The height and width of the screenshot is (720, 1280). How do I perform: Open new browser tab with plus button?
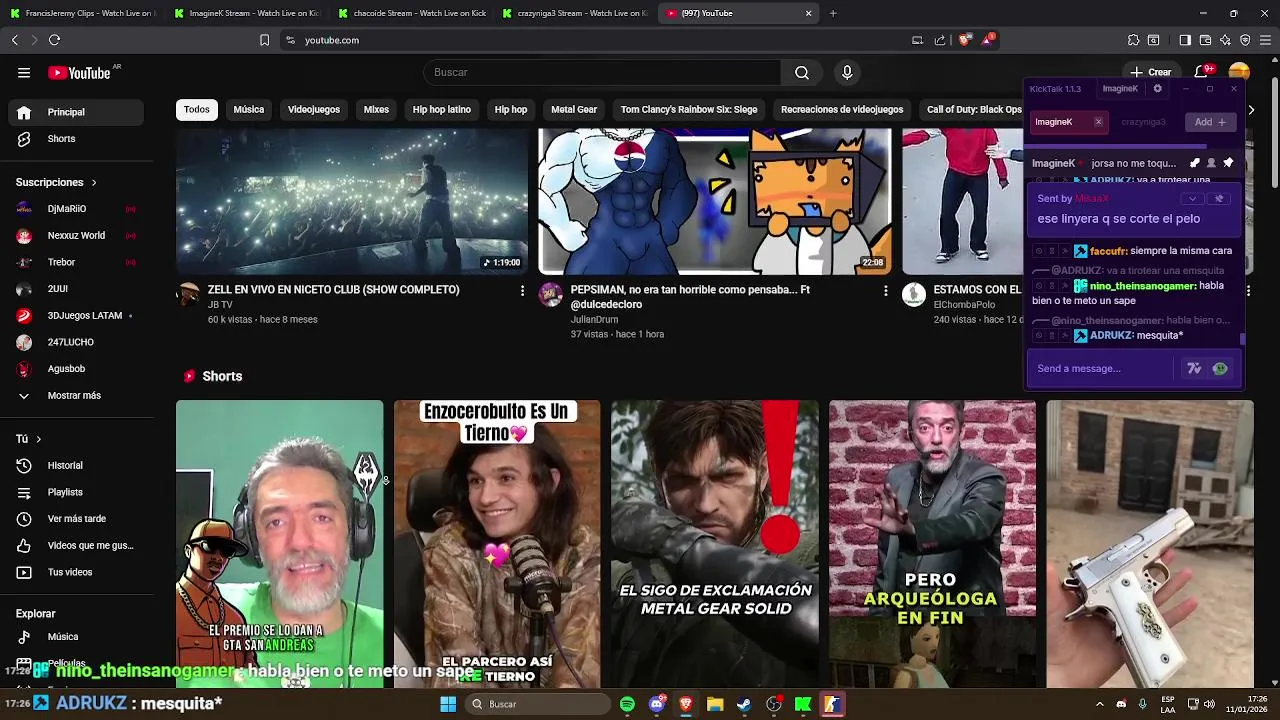pyautogui.click(x=833, y=13)
